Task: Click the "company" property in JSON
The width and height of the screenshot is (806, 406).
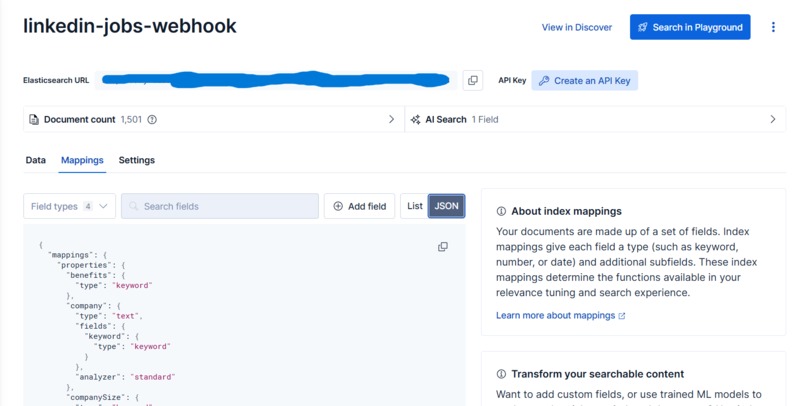Action: click(x=84, y=306)
